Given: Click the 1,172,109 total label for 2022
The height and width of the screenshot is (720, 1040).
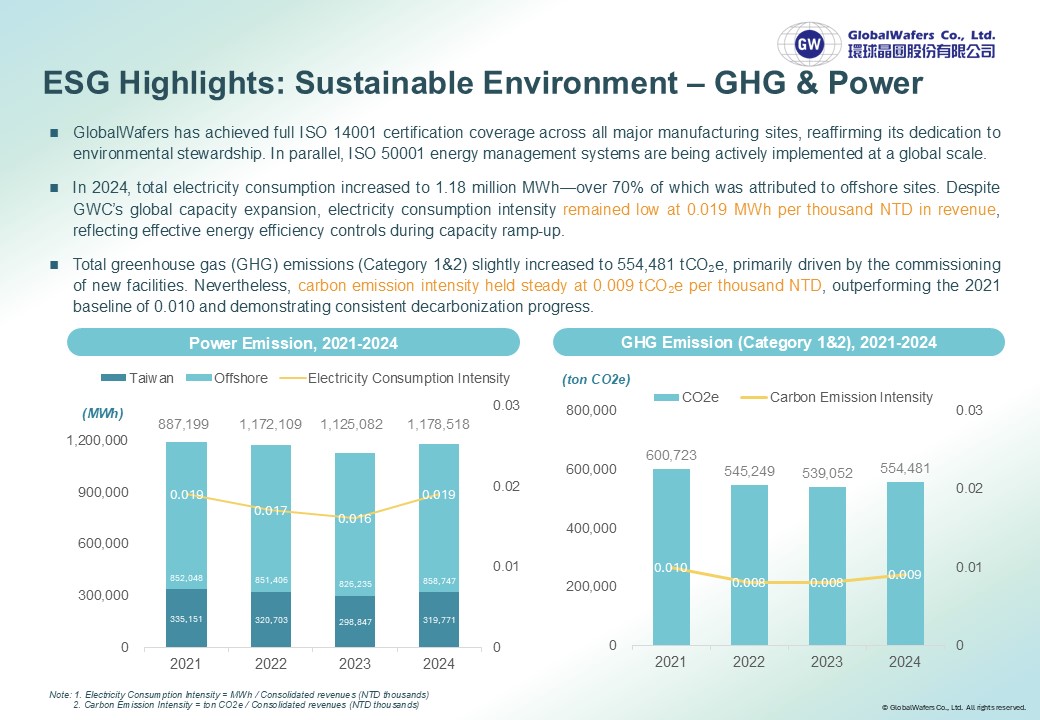Looking at the screenshot, I should click(x=271, y=424).
